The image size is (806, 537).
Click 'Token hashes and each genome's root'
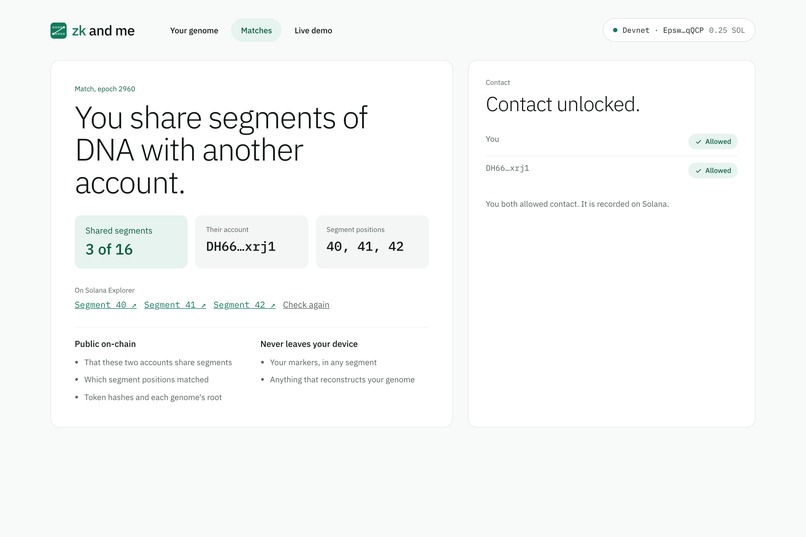(x=153, y=397)
